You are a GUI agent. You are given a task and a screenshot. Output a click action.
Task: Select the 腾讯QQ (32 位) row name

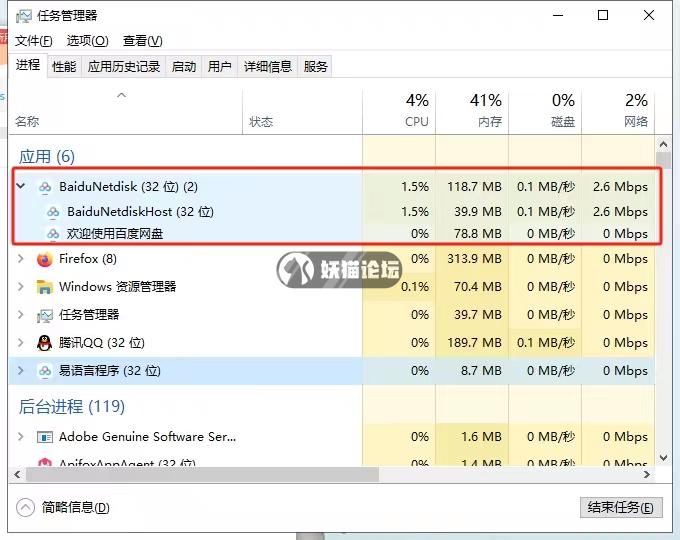tap(101, 343)
